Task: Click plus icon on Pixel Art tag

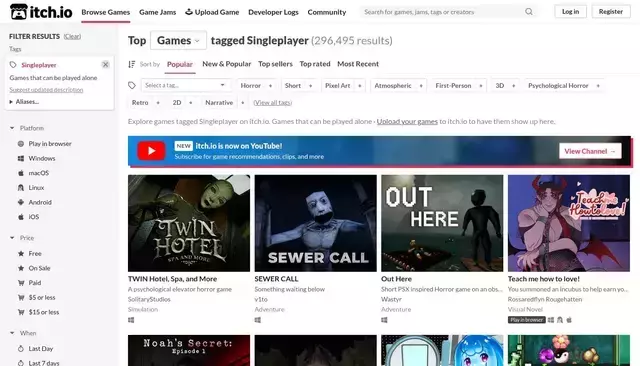Action: coord(360,86)
